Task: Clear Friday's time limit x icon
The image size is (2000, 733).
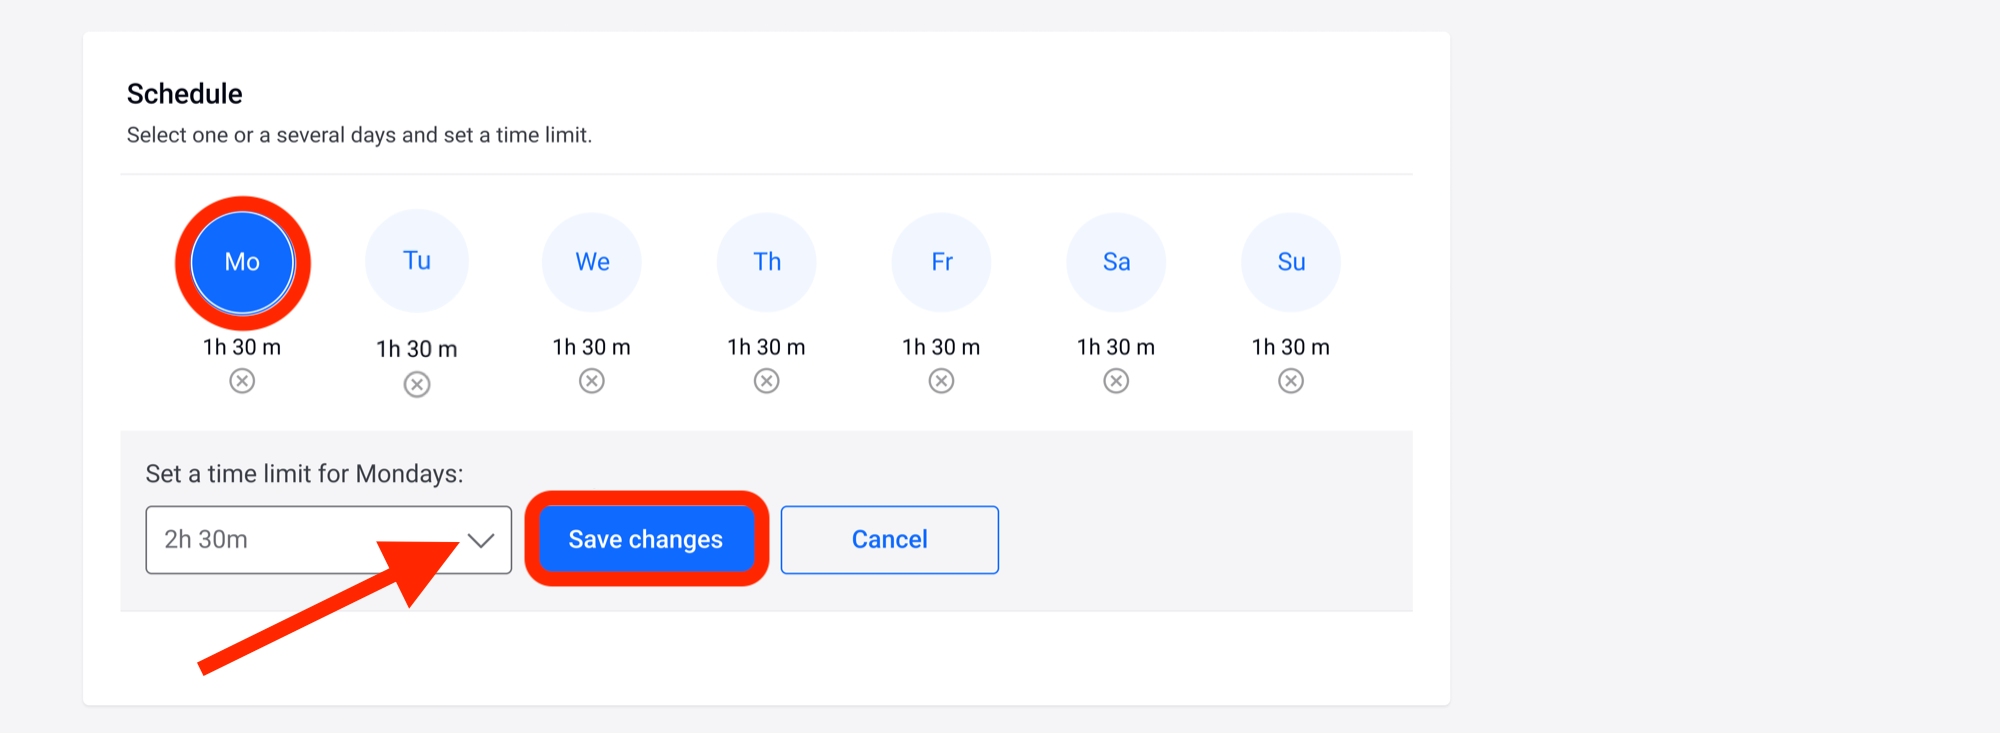Action: point(941,381)
